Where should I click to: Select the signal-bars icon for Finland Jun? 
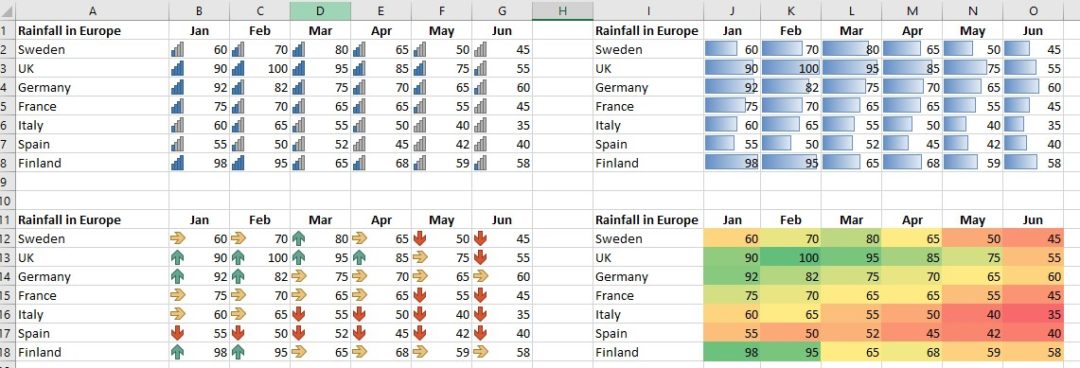click(x=481, y=163)
